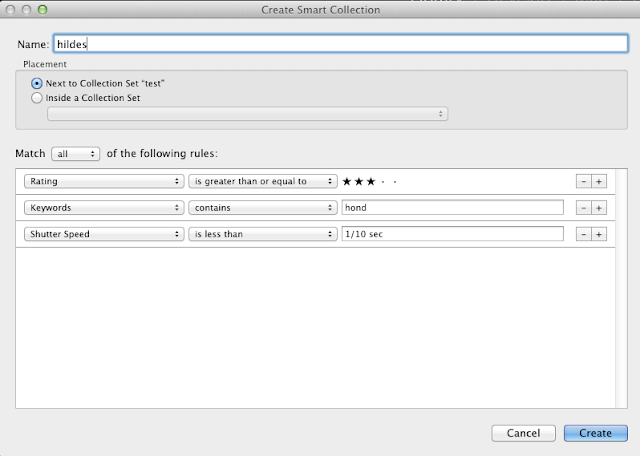
Task: Add a rule after the Rating row
Action: 599,182
